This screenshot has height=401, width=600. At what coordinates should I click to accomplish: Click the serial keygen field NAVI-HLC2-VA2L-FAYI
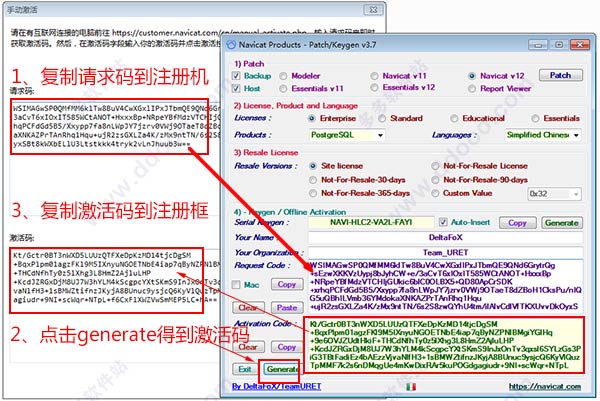[x=371, y=222]
